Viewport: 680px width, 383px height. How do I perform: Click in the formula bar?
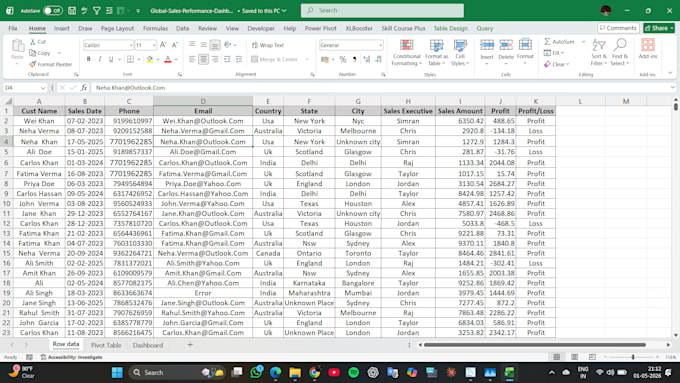pyautogui.click(x=380, y=88)
